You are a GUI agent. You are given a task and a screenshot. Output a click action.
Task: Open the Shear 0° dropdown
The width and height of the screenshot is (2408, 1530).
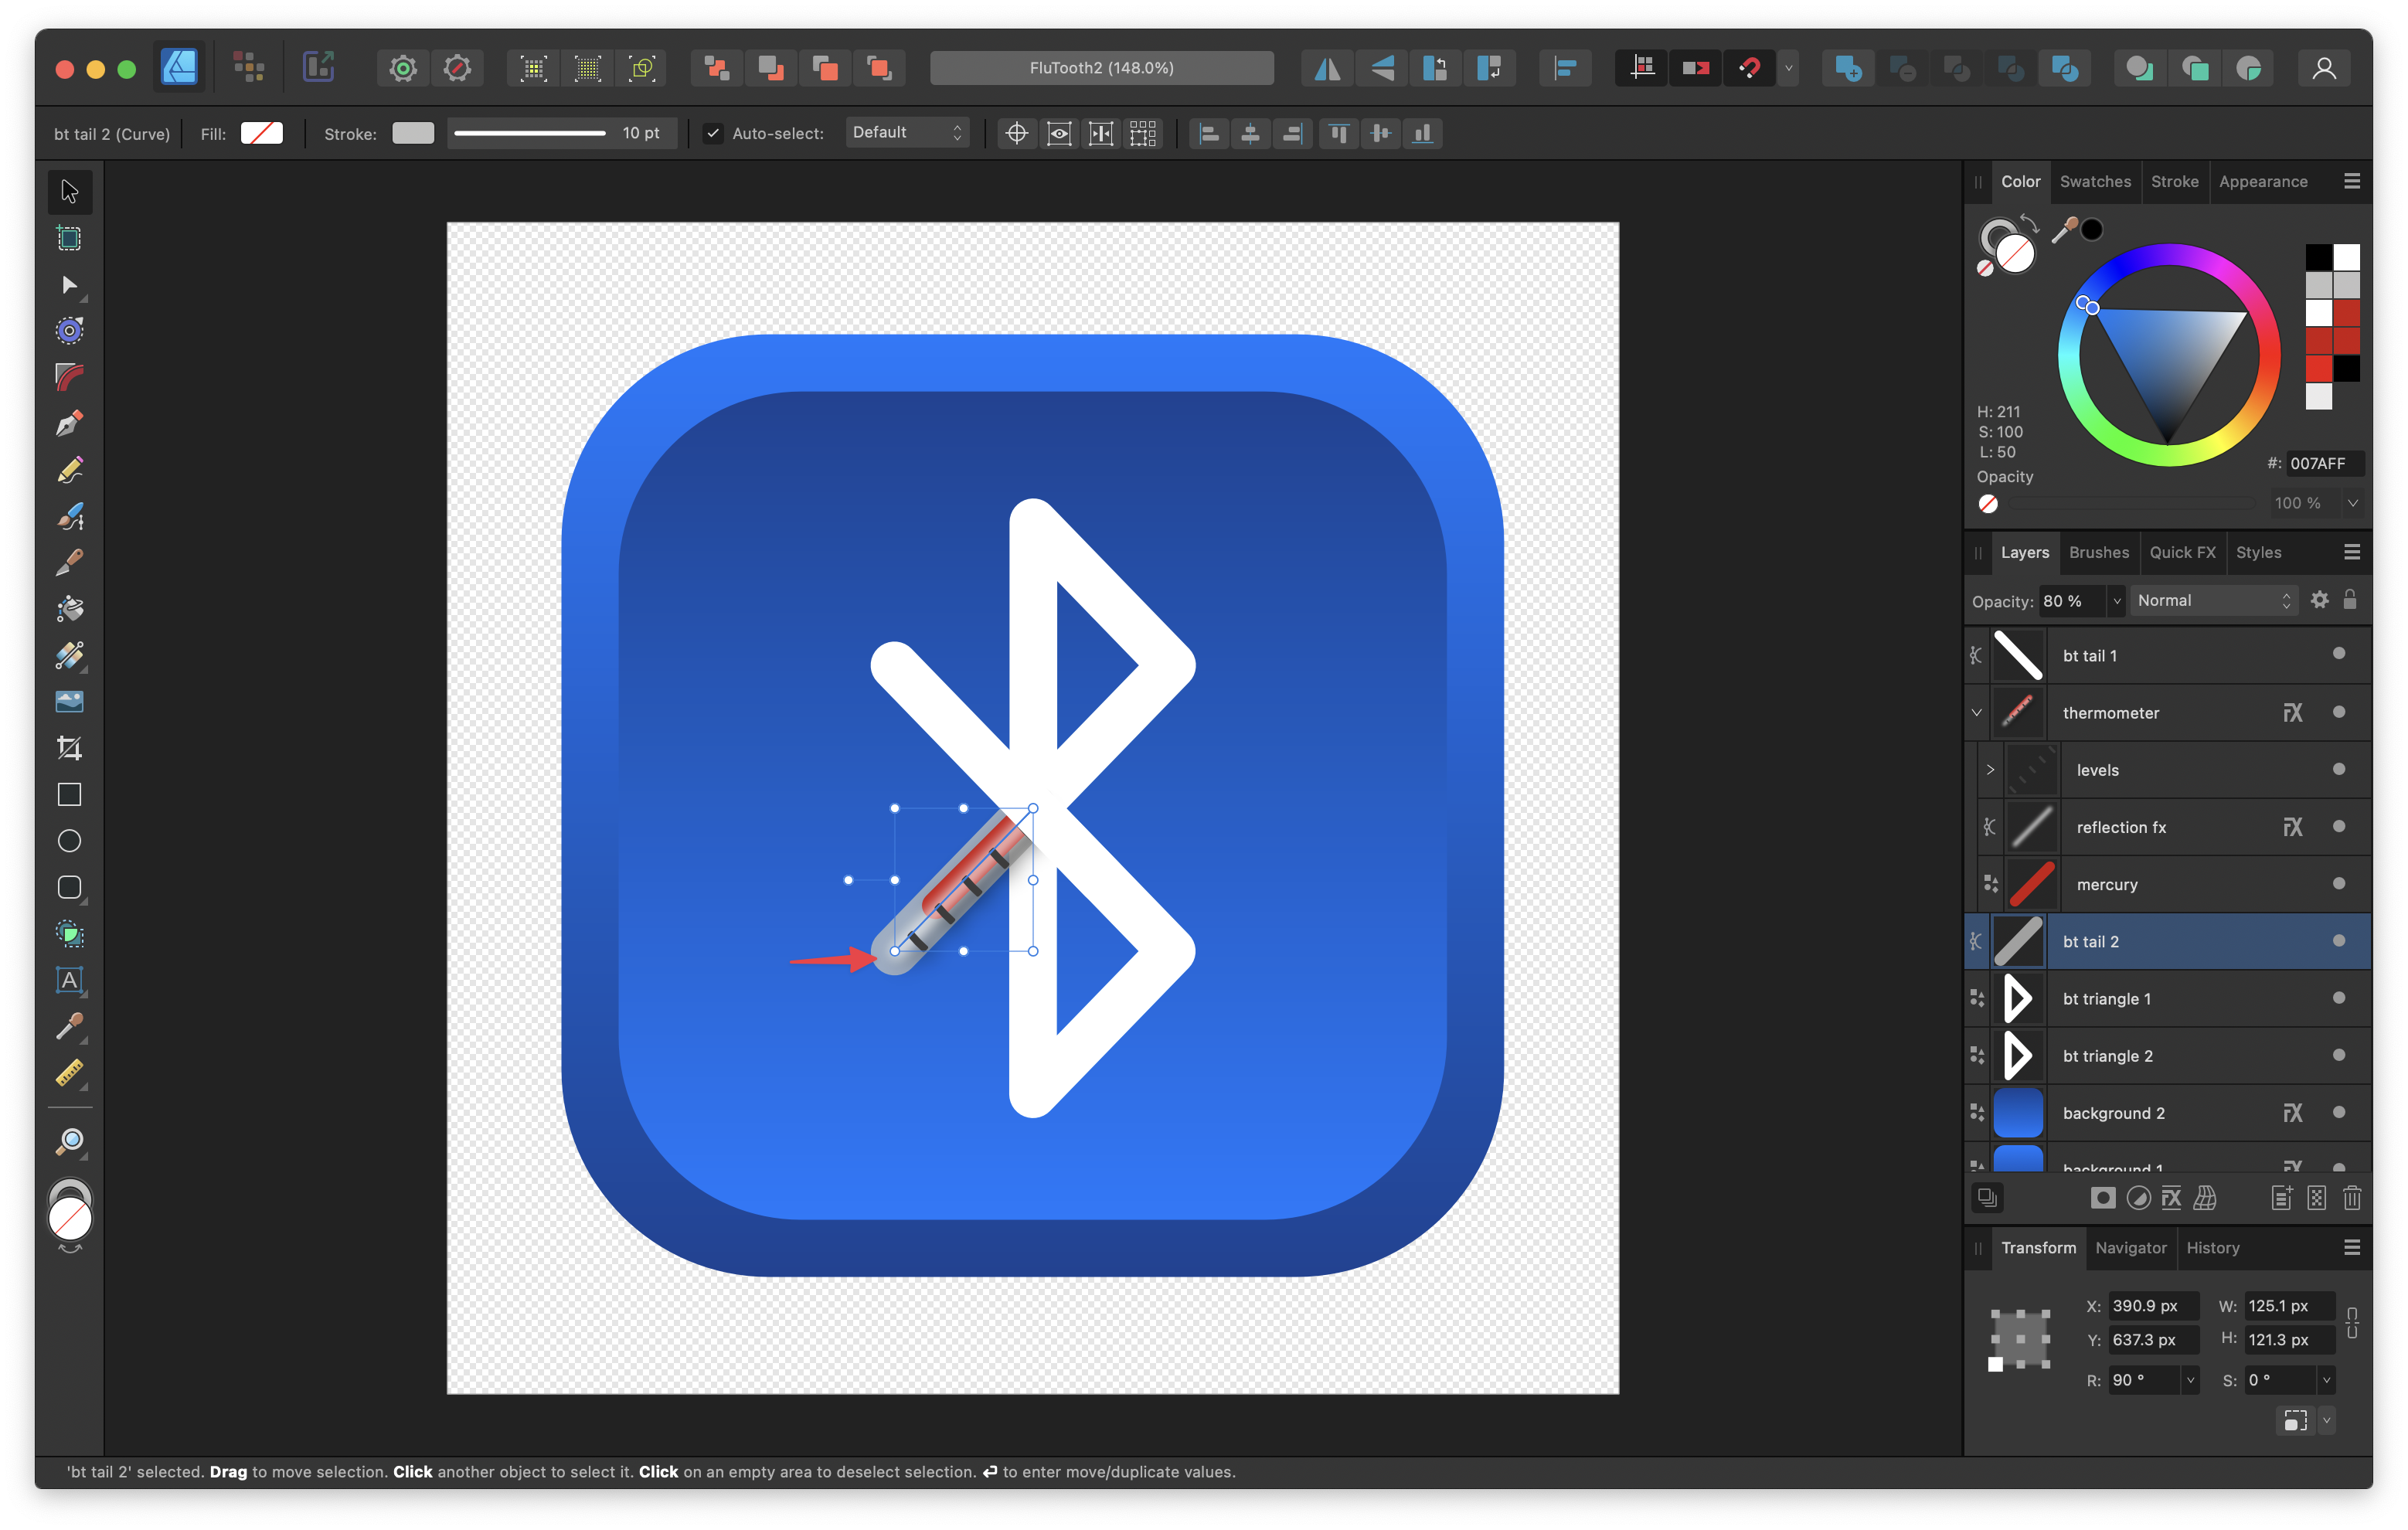(2326, 1380)
